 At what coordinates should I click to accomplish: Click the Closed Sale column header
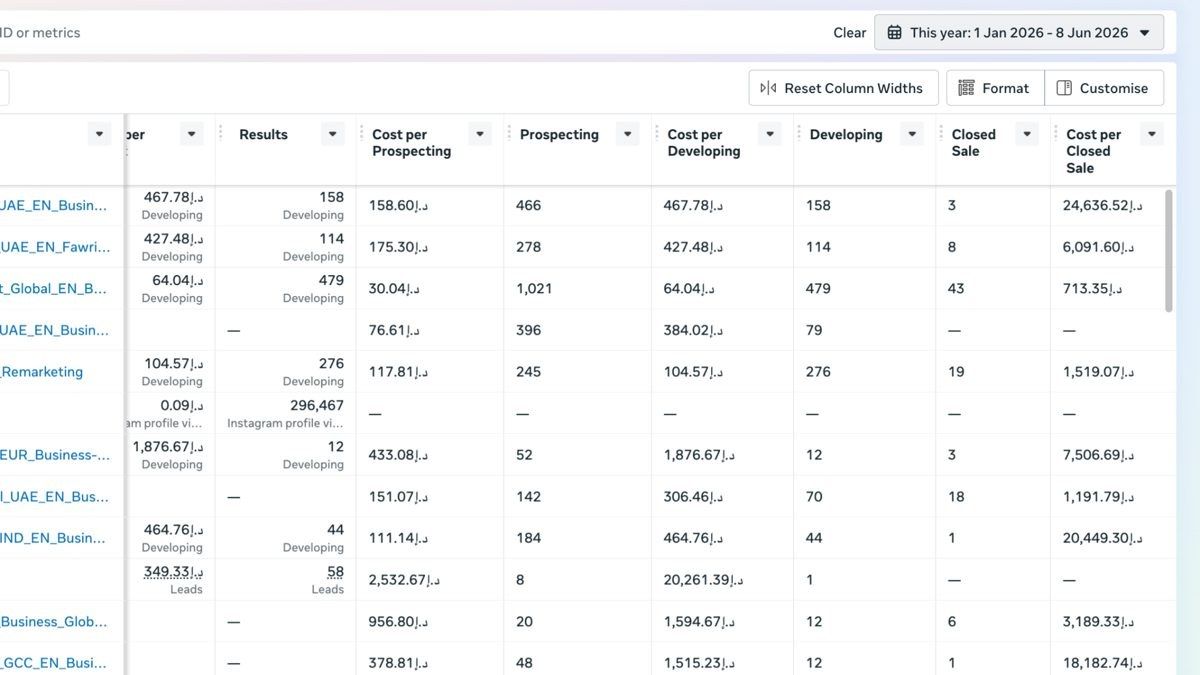point(974,143)
